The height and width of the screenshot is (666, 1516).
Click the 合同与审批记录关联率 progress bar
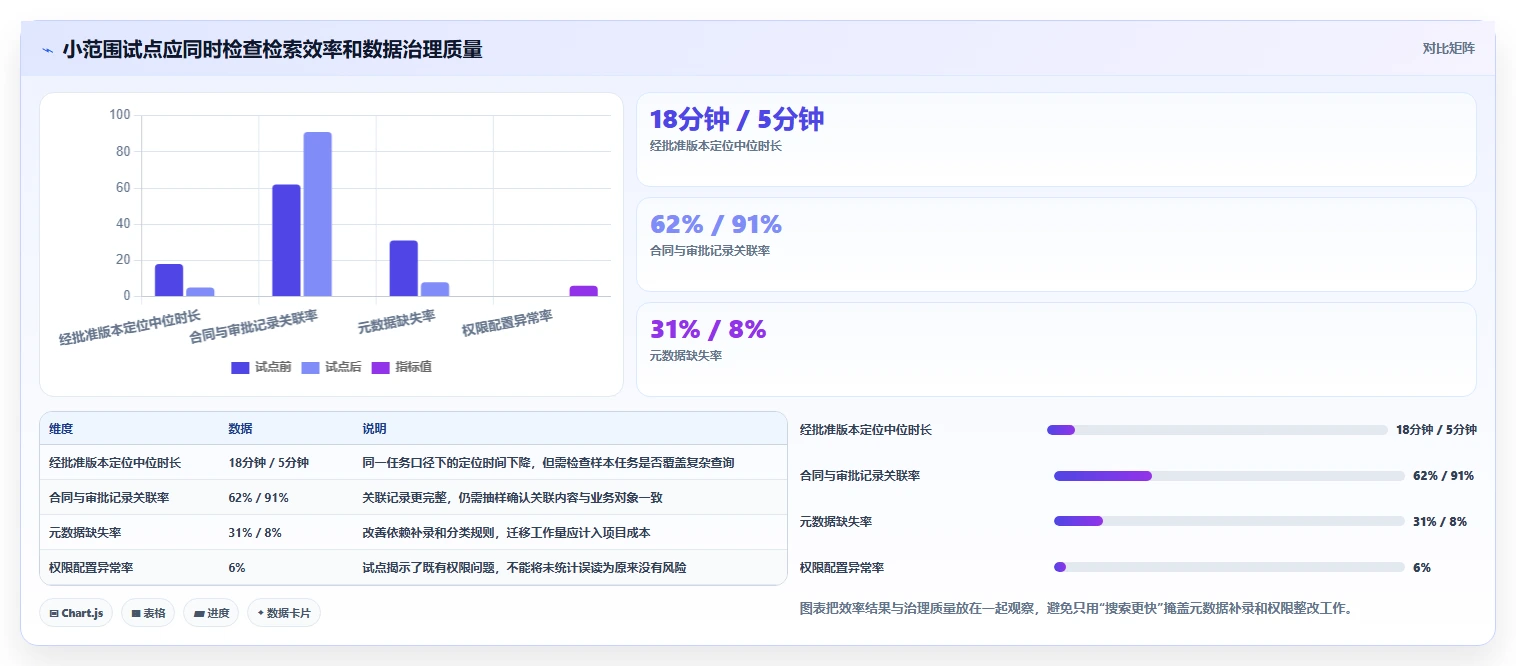coord(1229,476)
